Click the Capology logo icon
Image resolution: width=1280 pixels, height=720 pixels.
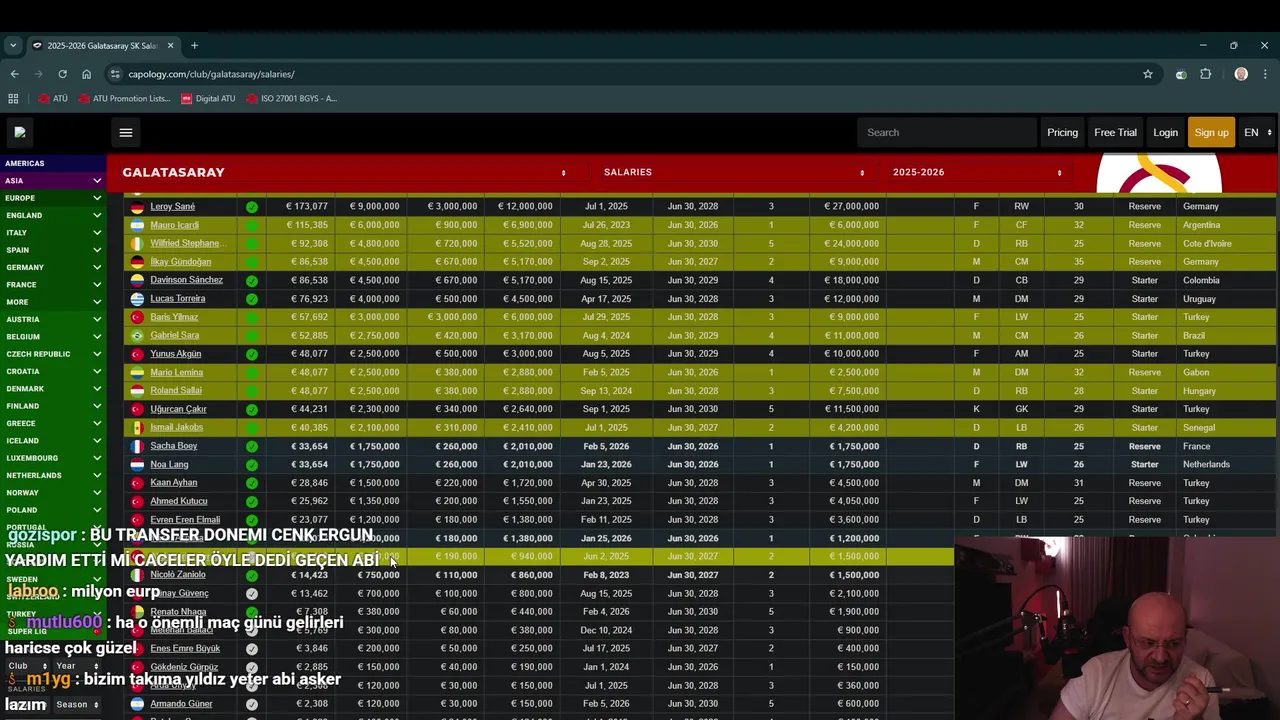[x=20, y=132]
